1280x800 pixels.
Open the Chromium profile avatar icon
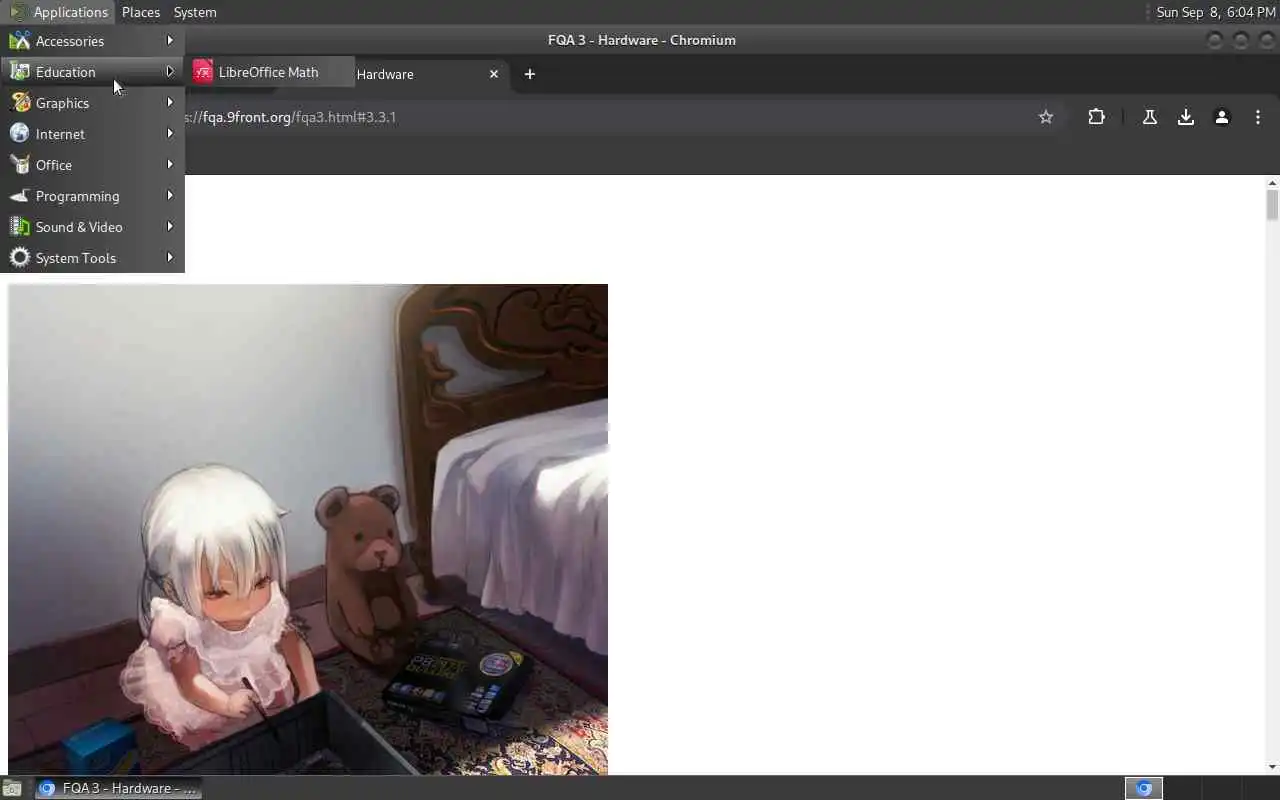(1221, 117)
